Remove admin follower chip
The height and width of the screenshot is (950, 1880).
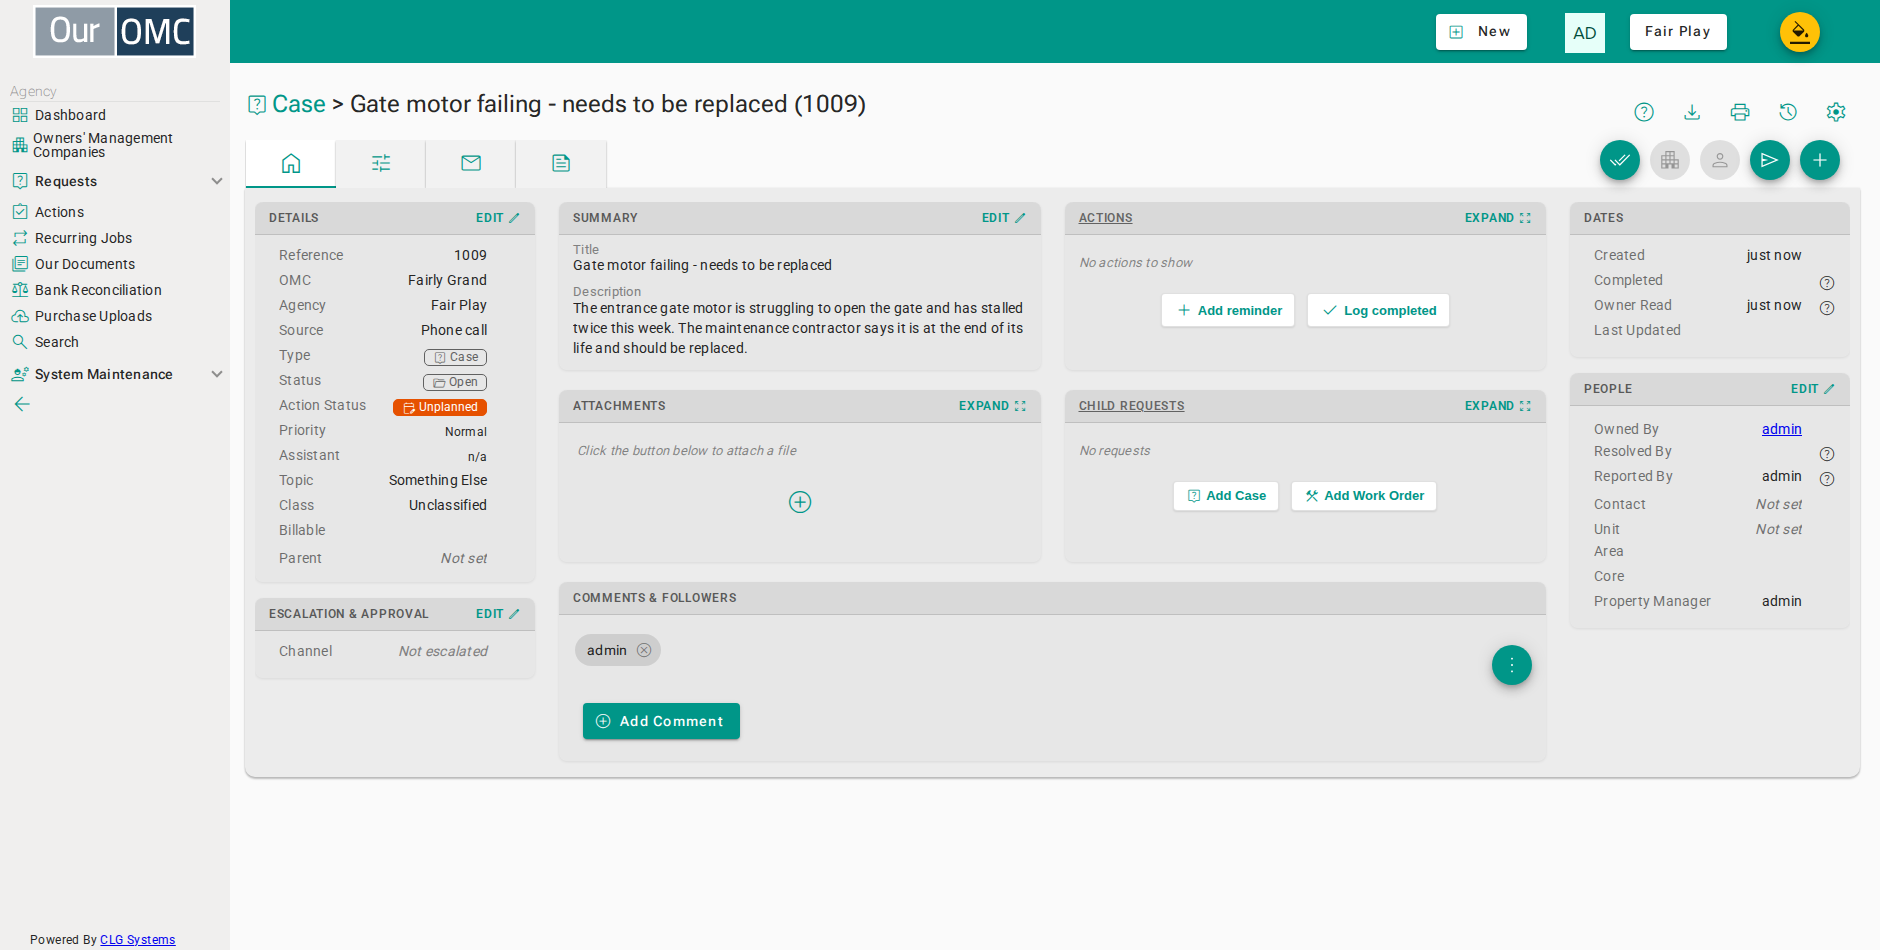click(x=644, y=650)
